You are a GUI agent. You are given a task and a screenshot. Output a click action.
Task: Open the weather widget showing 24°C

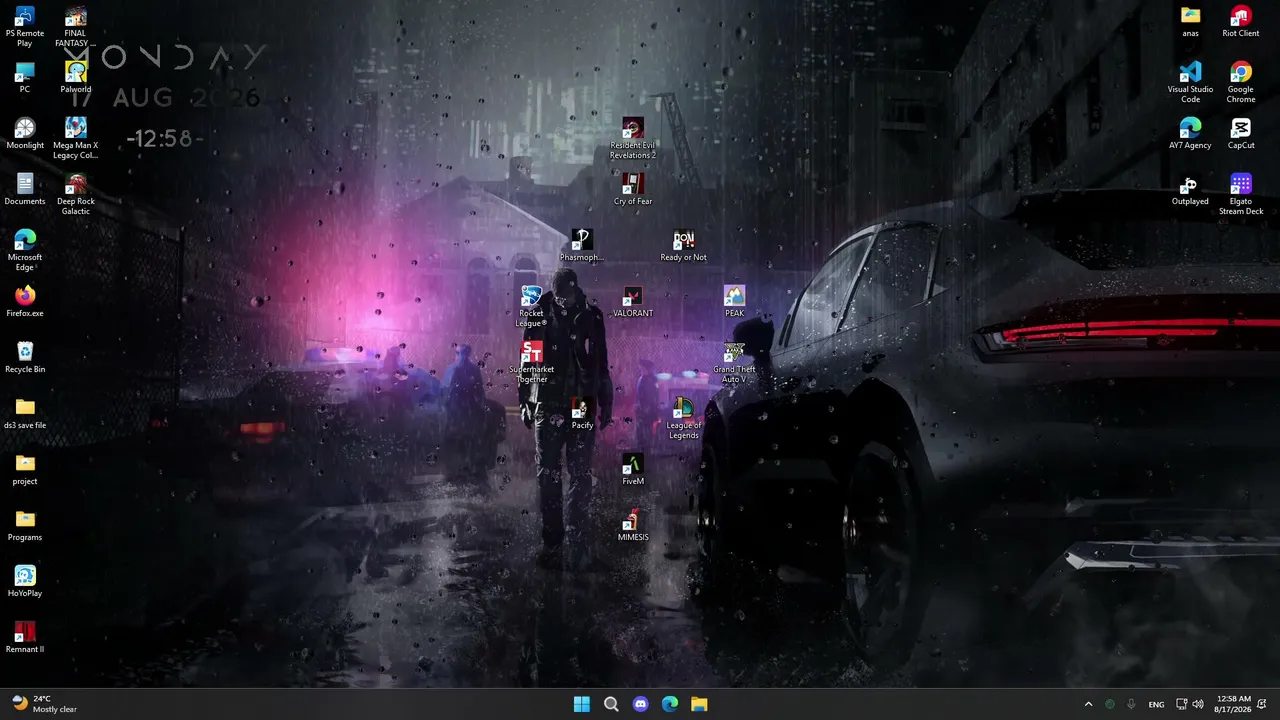click(x=45, y=704)
